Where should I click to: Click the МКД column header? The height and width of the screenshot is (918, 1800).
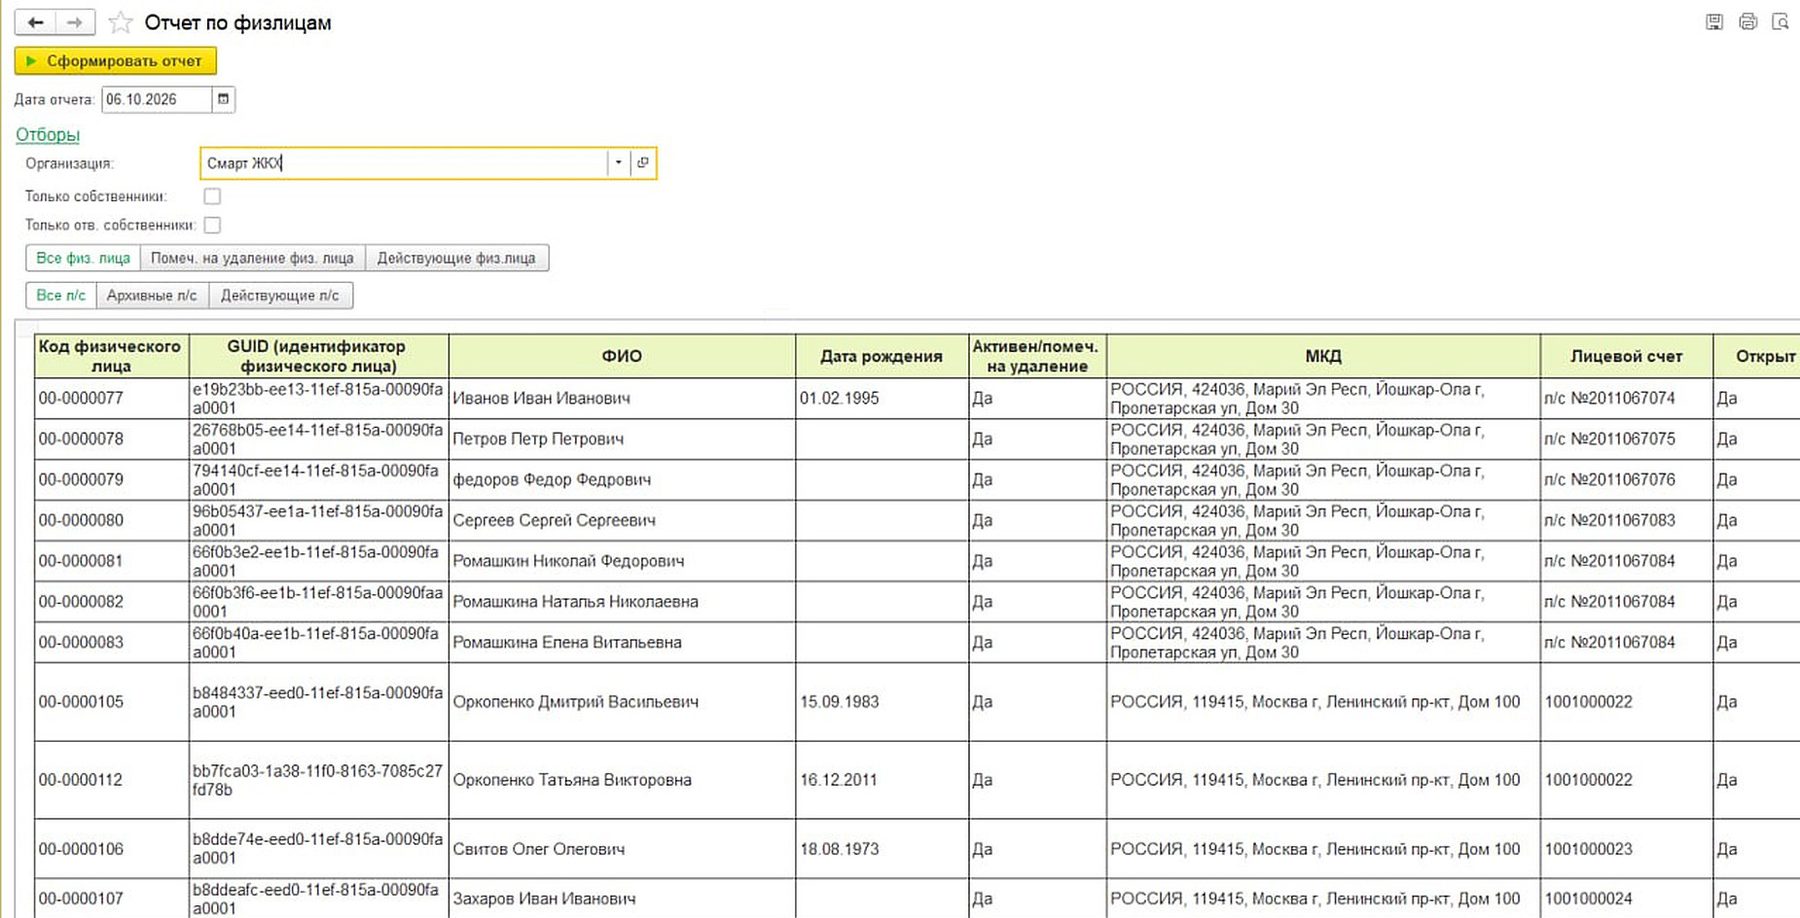pos(1323,356)
